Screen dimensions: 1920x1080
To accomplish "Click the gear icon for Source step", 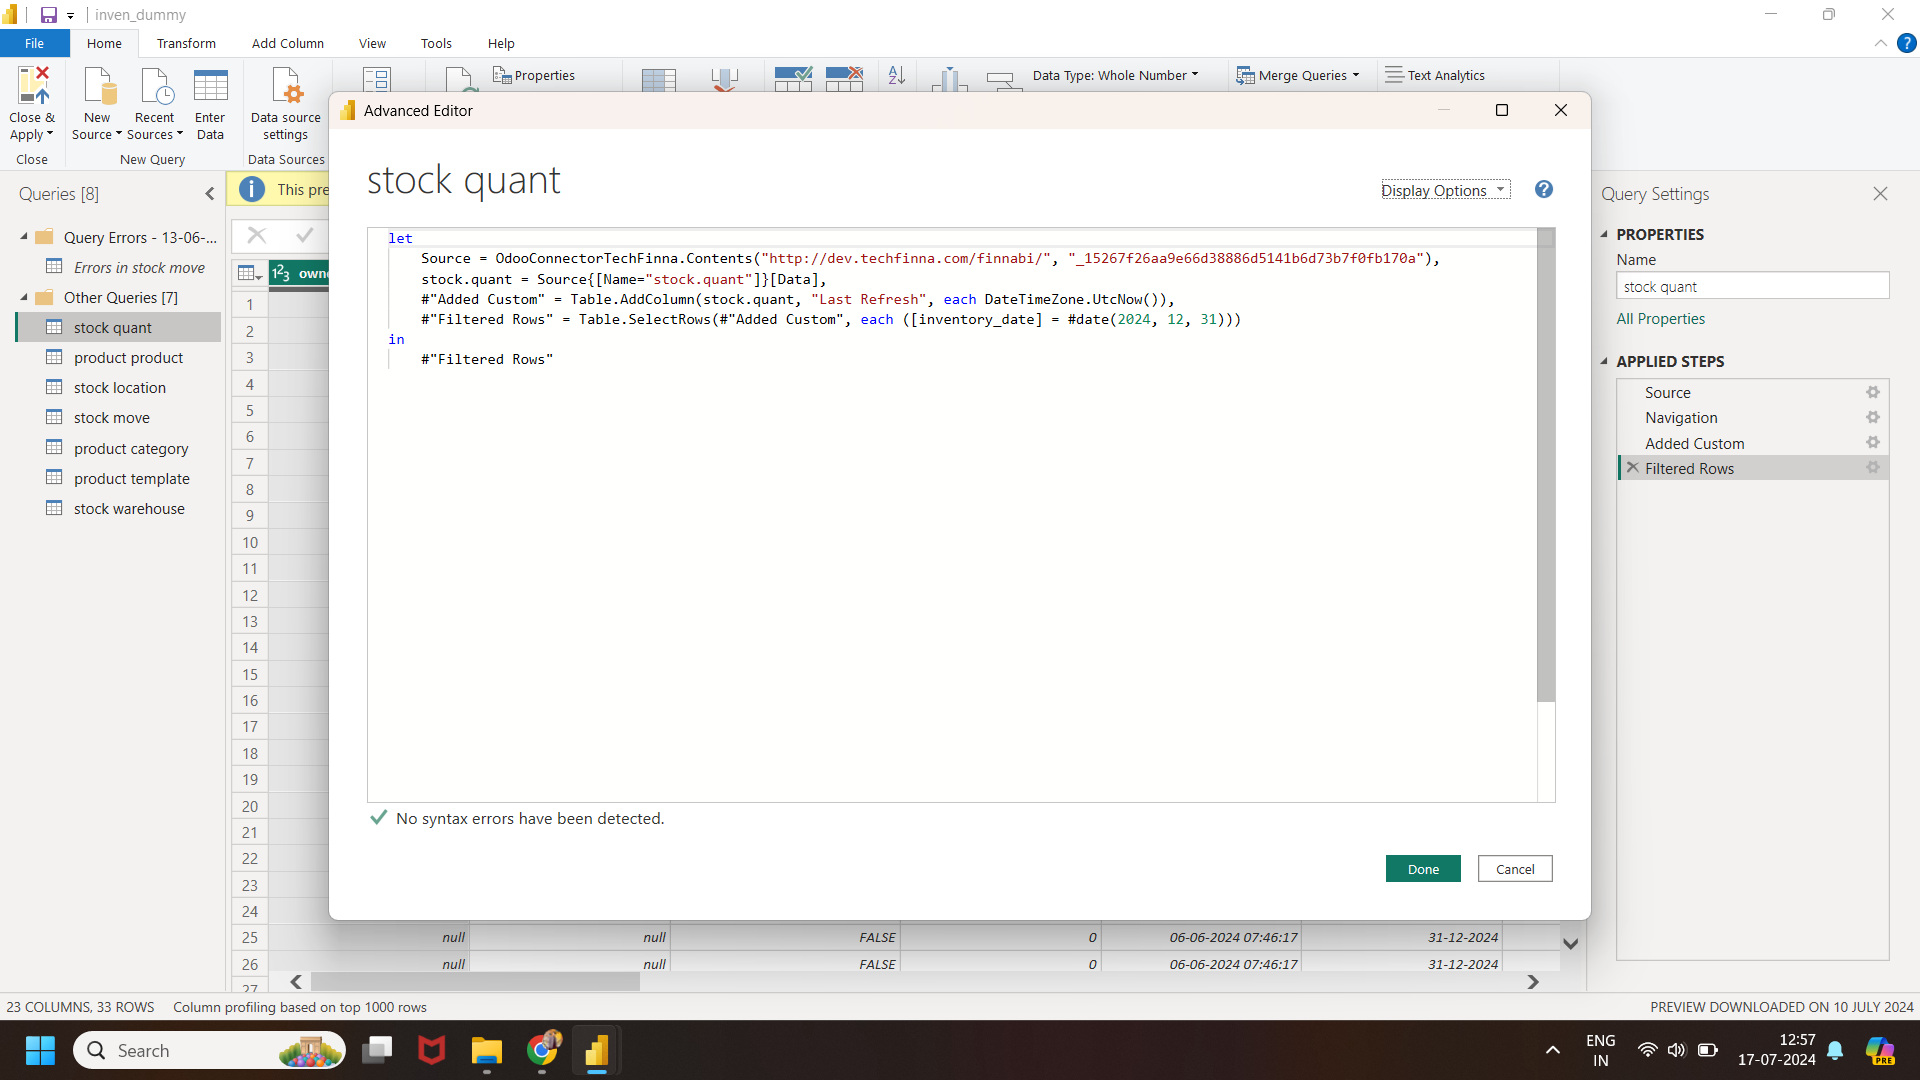I will coord(1873,392).
